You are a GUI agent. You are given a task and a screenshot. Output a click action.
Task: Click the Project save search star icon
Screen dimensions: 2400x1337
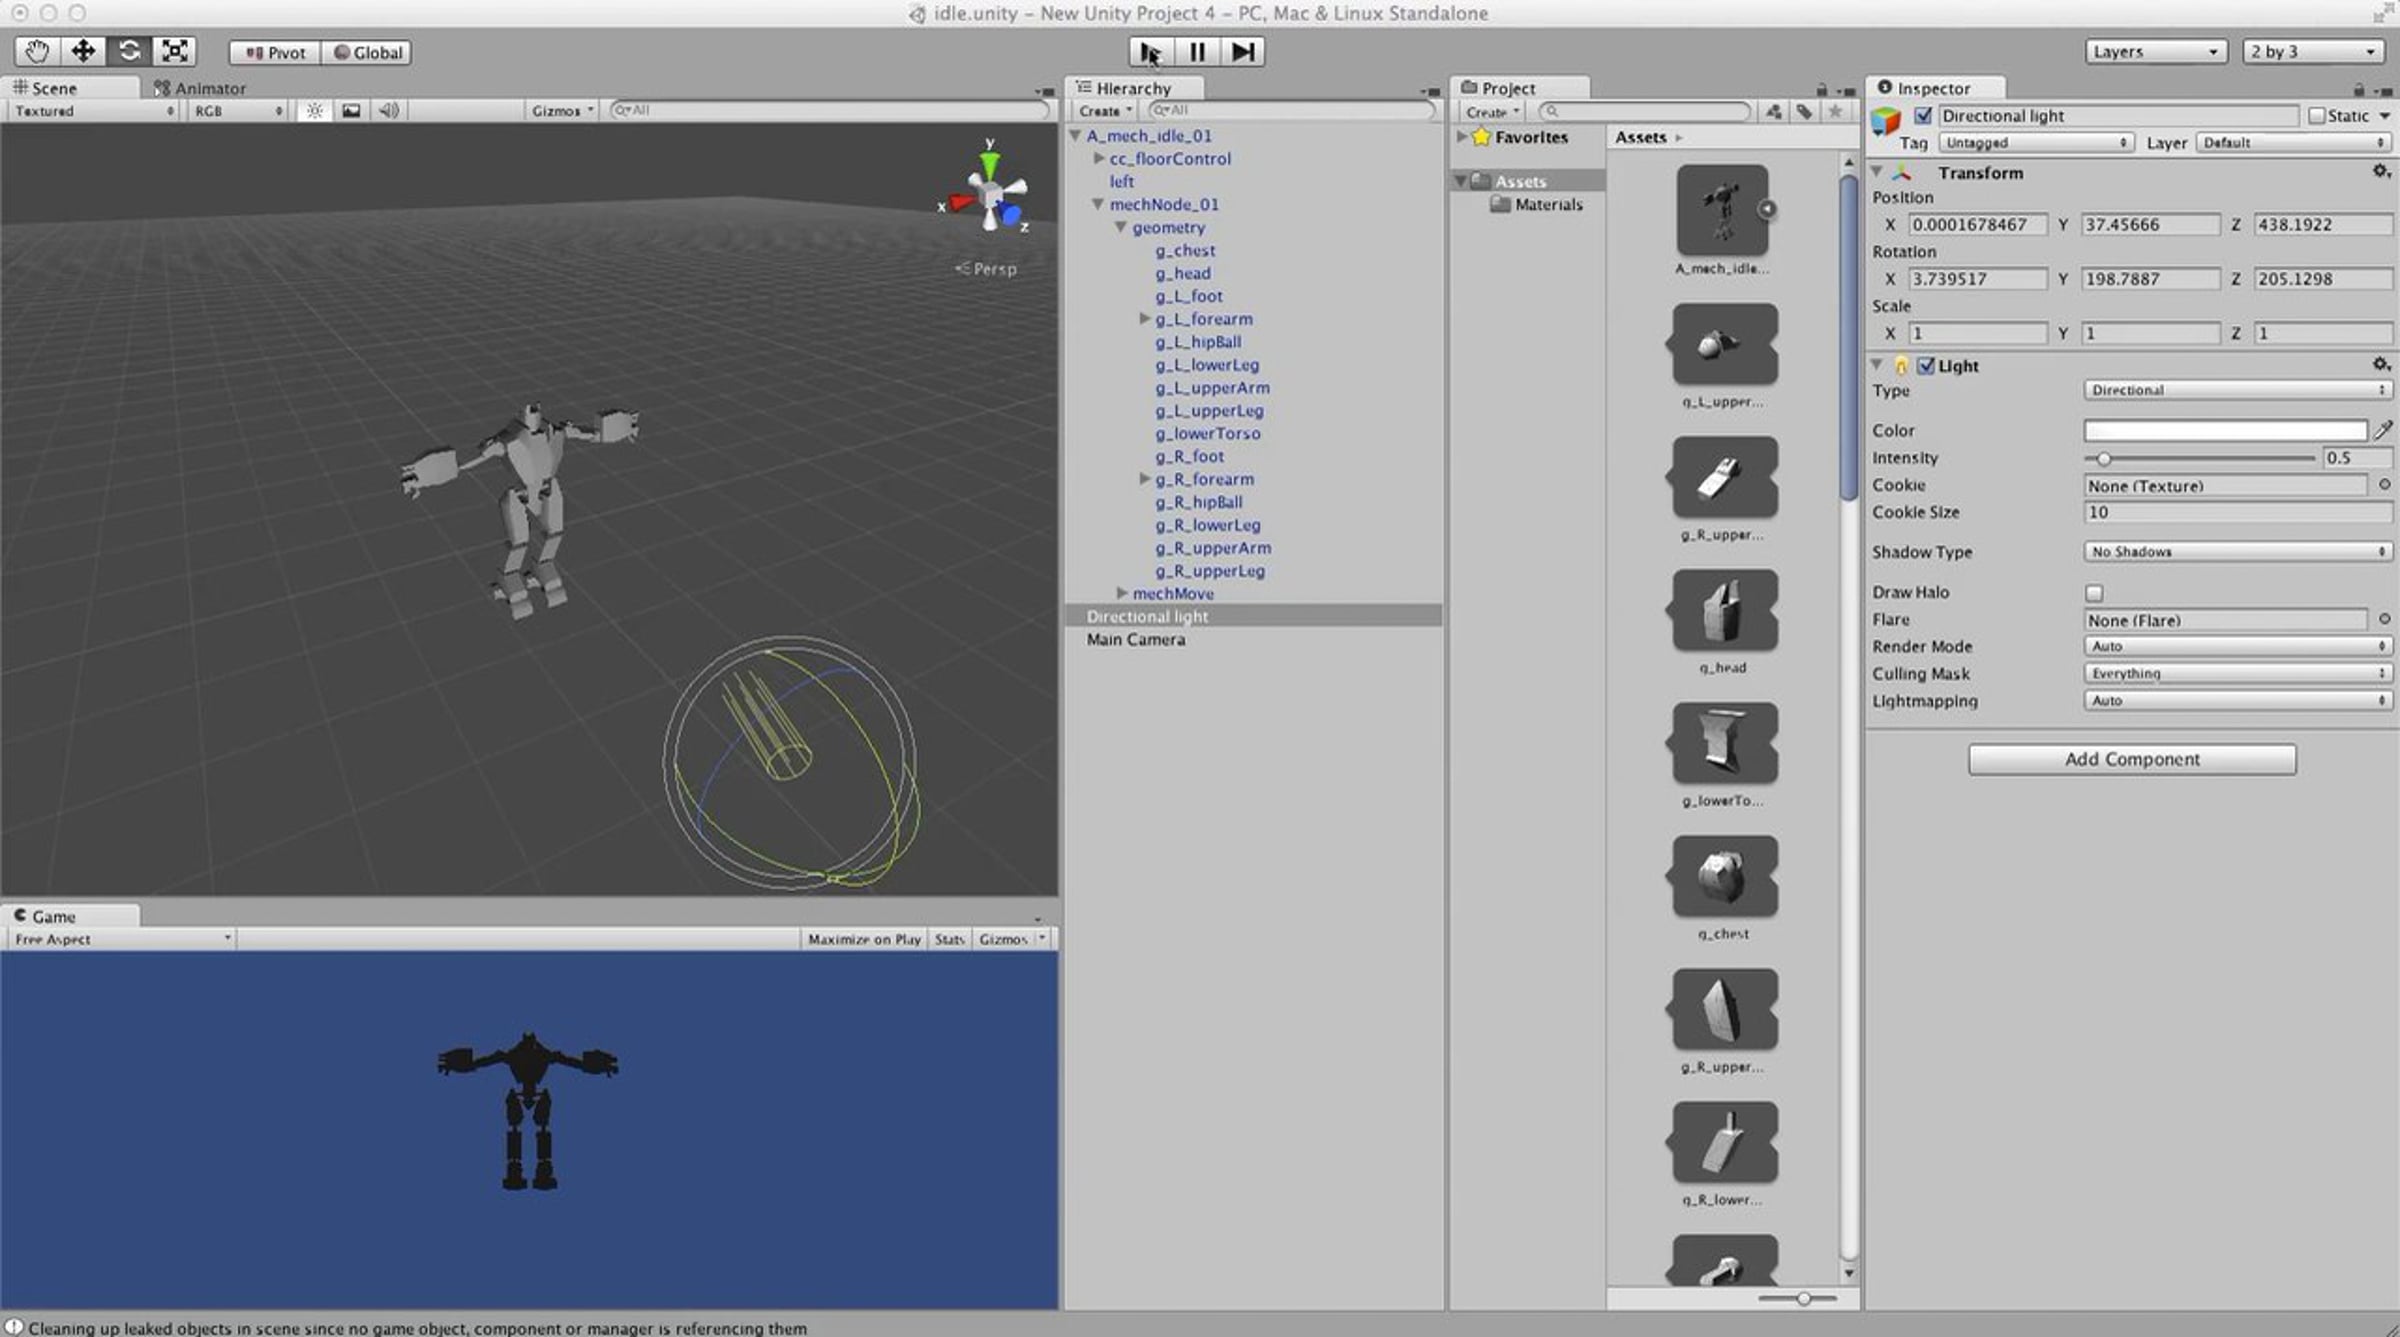coord(1835,111)
